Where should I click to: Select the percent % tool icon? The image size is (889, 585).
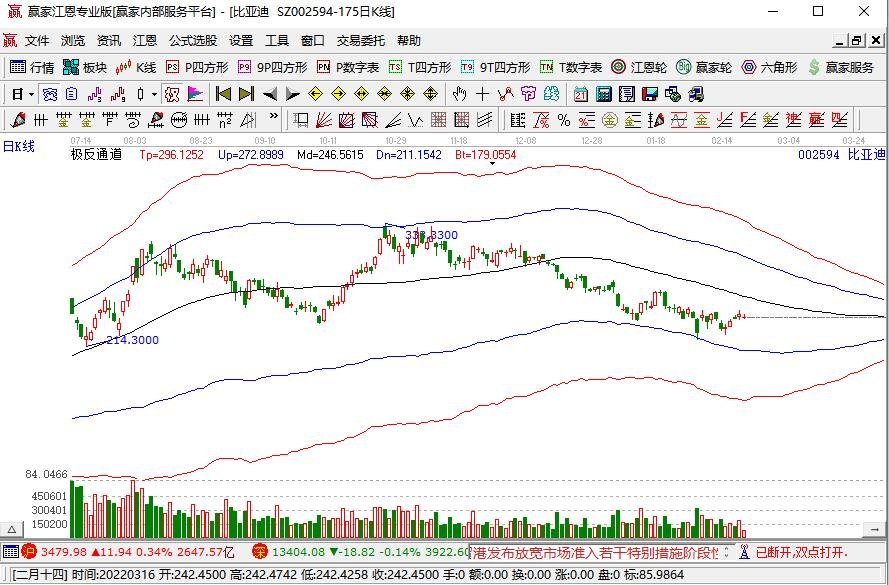(x=564, y=120)
